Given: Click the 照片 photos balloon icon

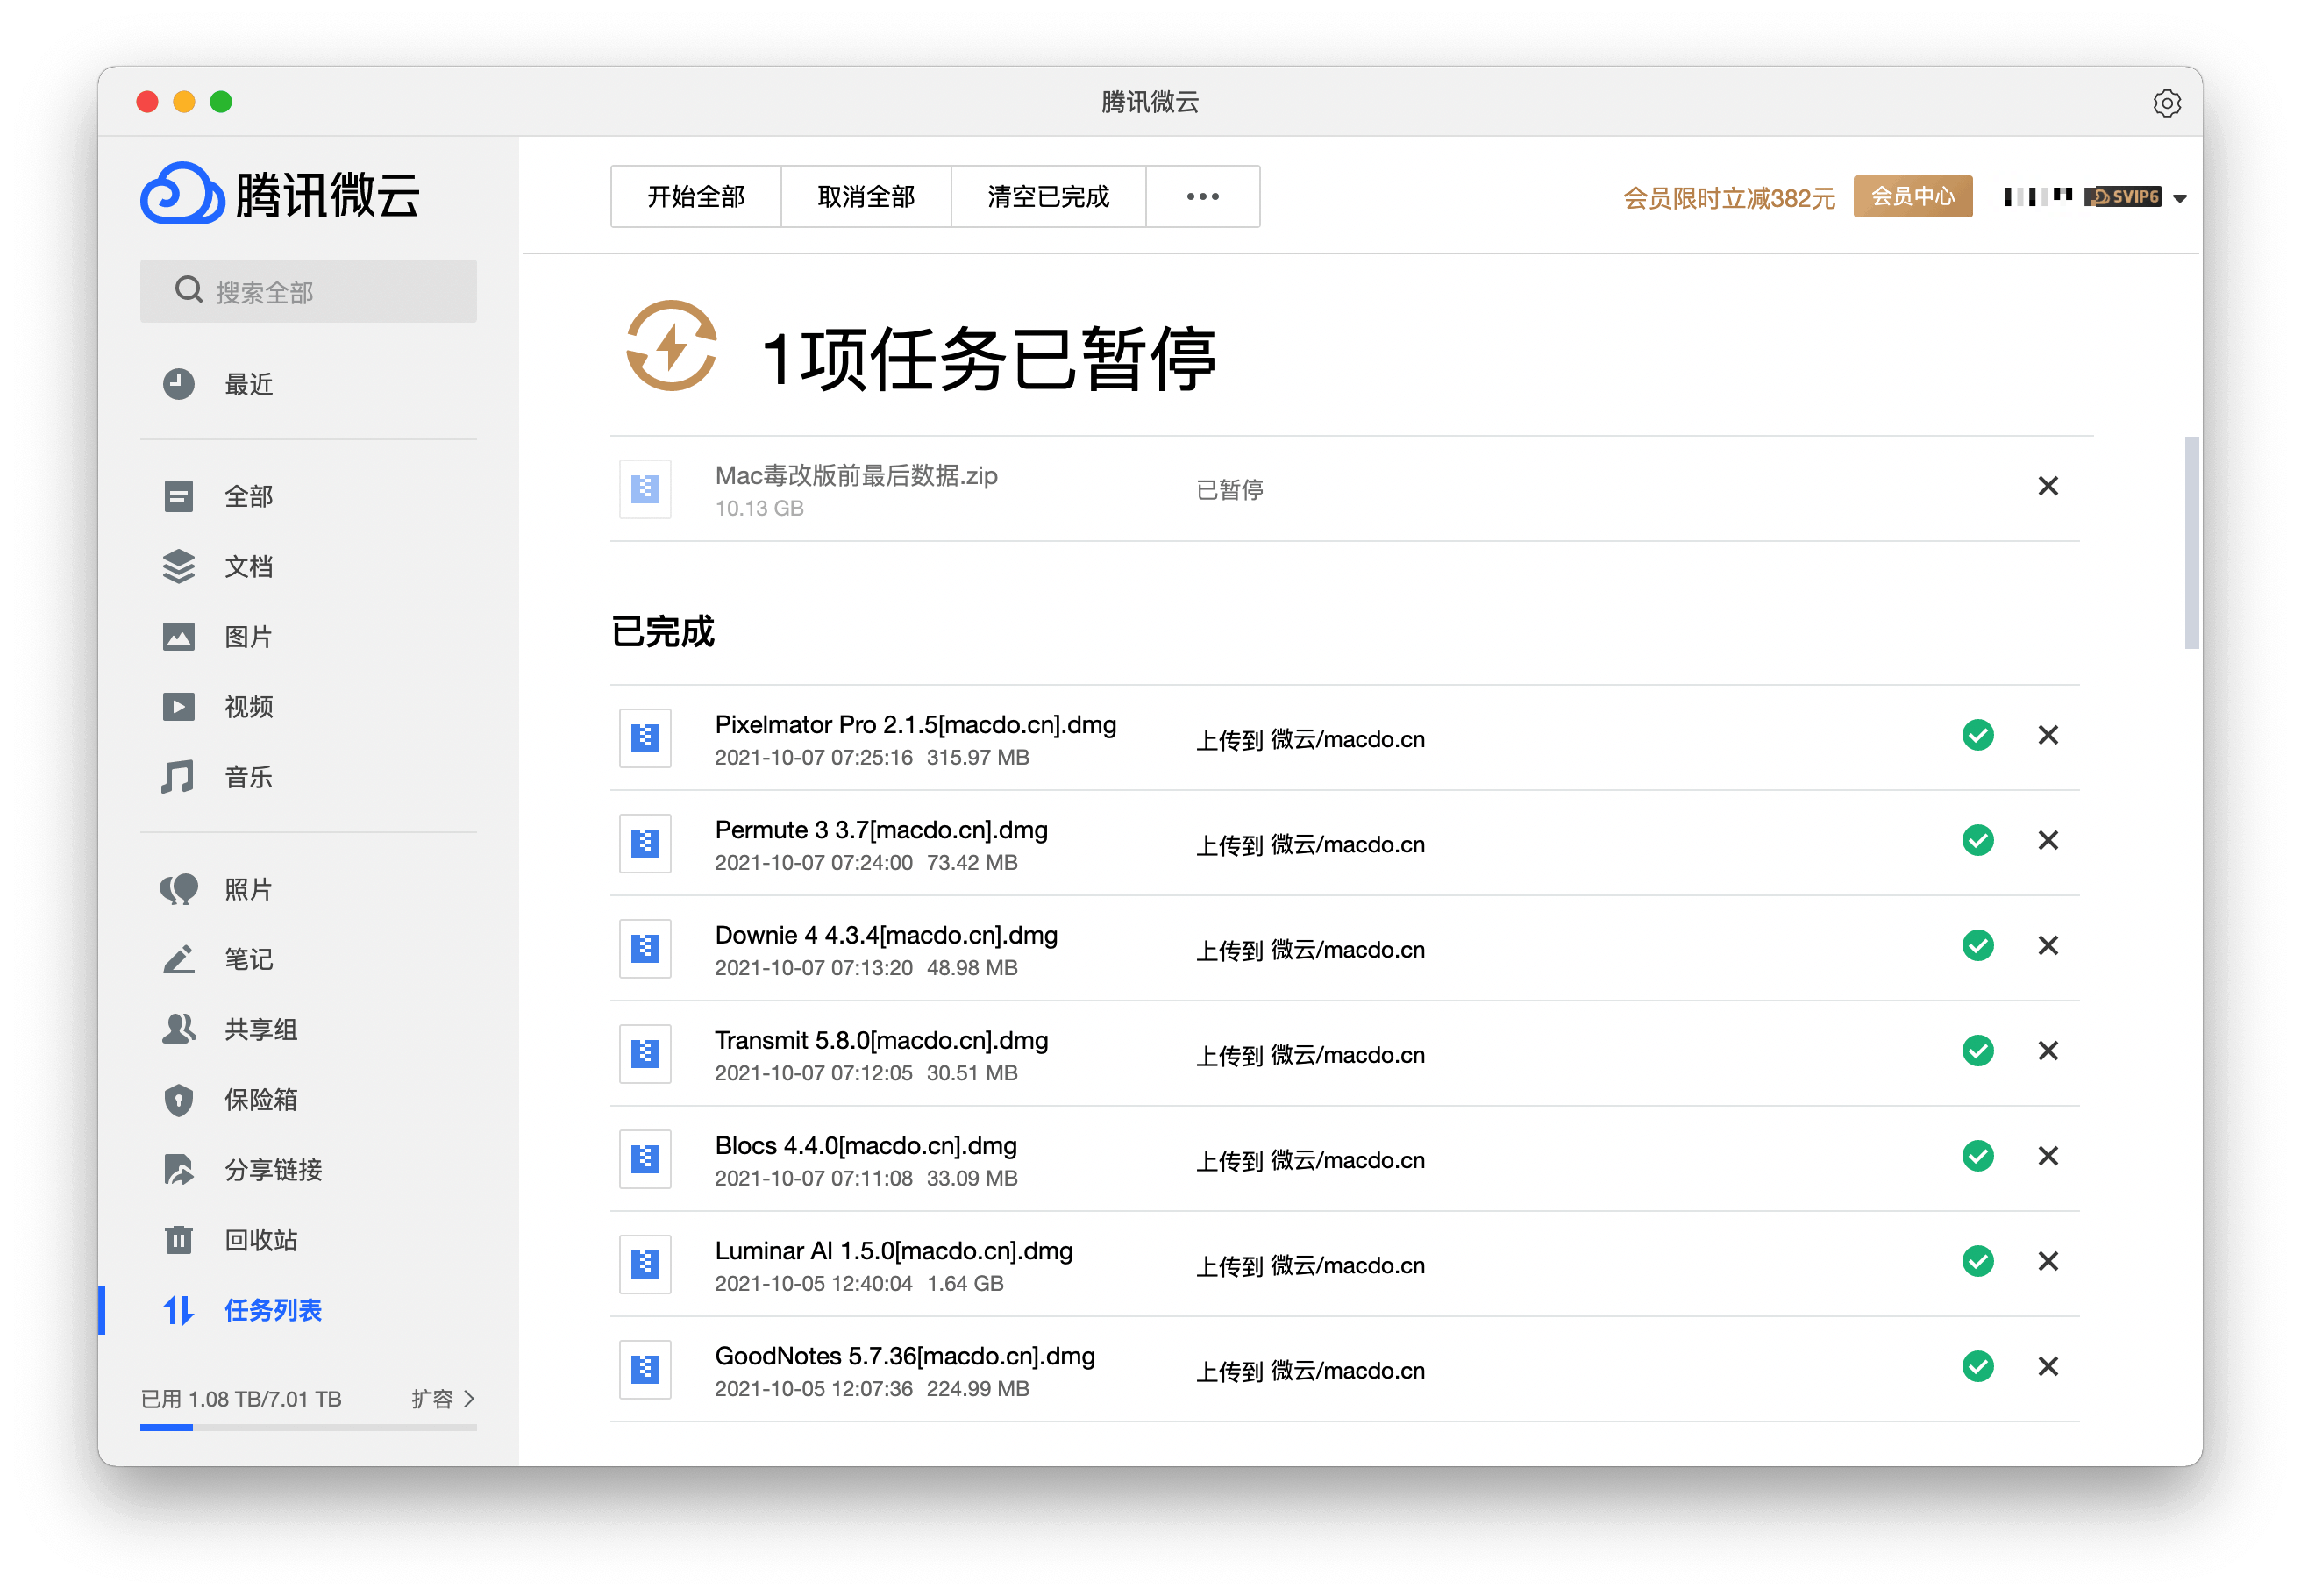Looking at the screenshot, I should tap(179, 889).
